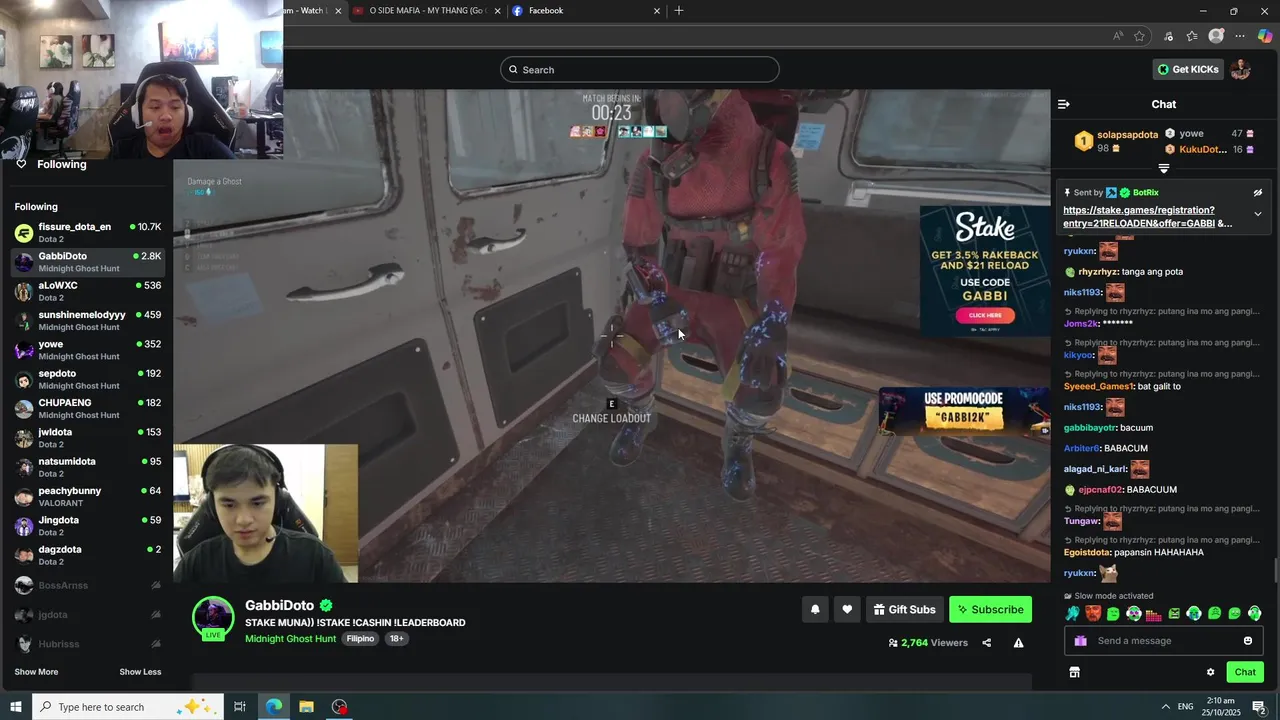Open the browser favorites list
1280x720 pixels.
(1192, 36)
